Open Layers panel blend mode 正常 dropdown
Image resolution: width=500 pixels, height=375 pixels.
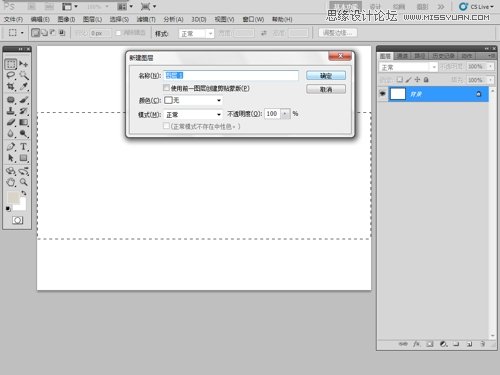(408, 67)
